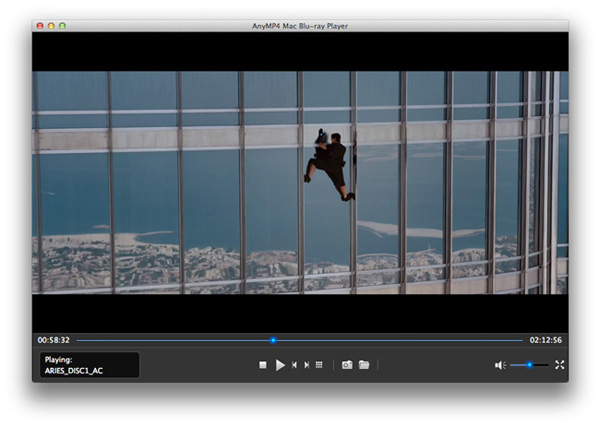600x426 pixels.
Task: Click the video playback area
Action: click(x=300, y=182)
